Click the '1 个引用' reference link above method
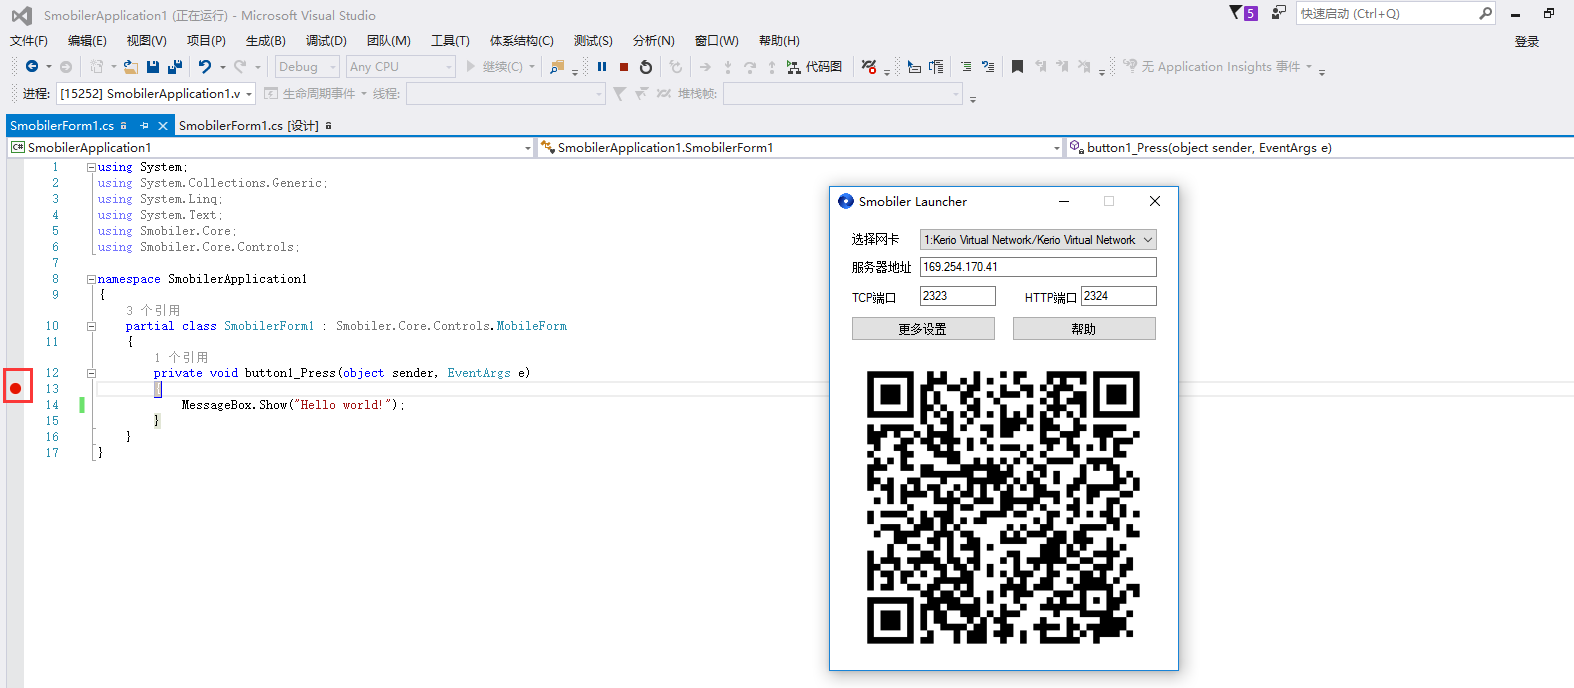Viewport: 1574px width, 688px height. click(x=181, y=358)
